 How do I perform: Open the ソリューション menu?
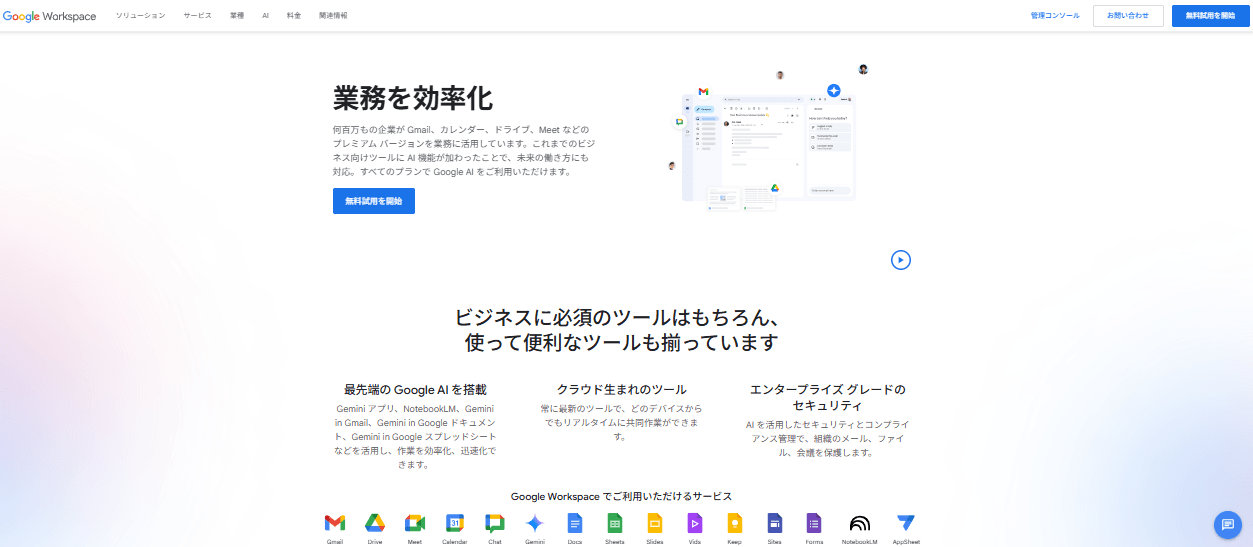(x=141, y=16)
